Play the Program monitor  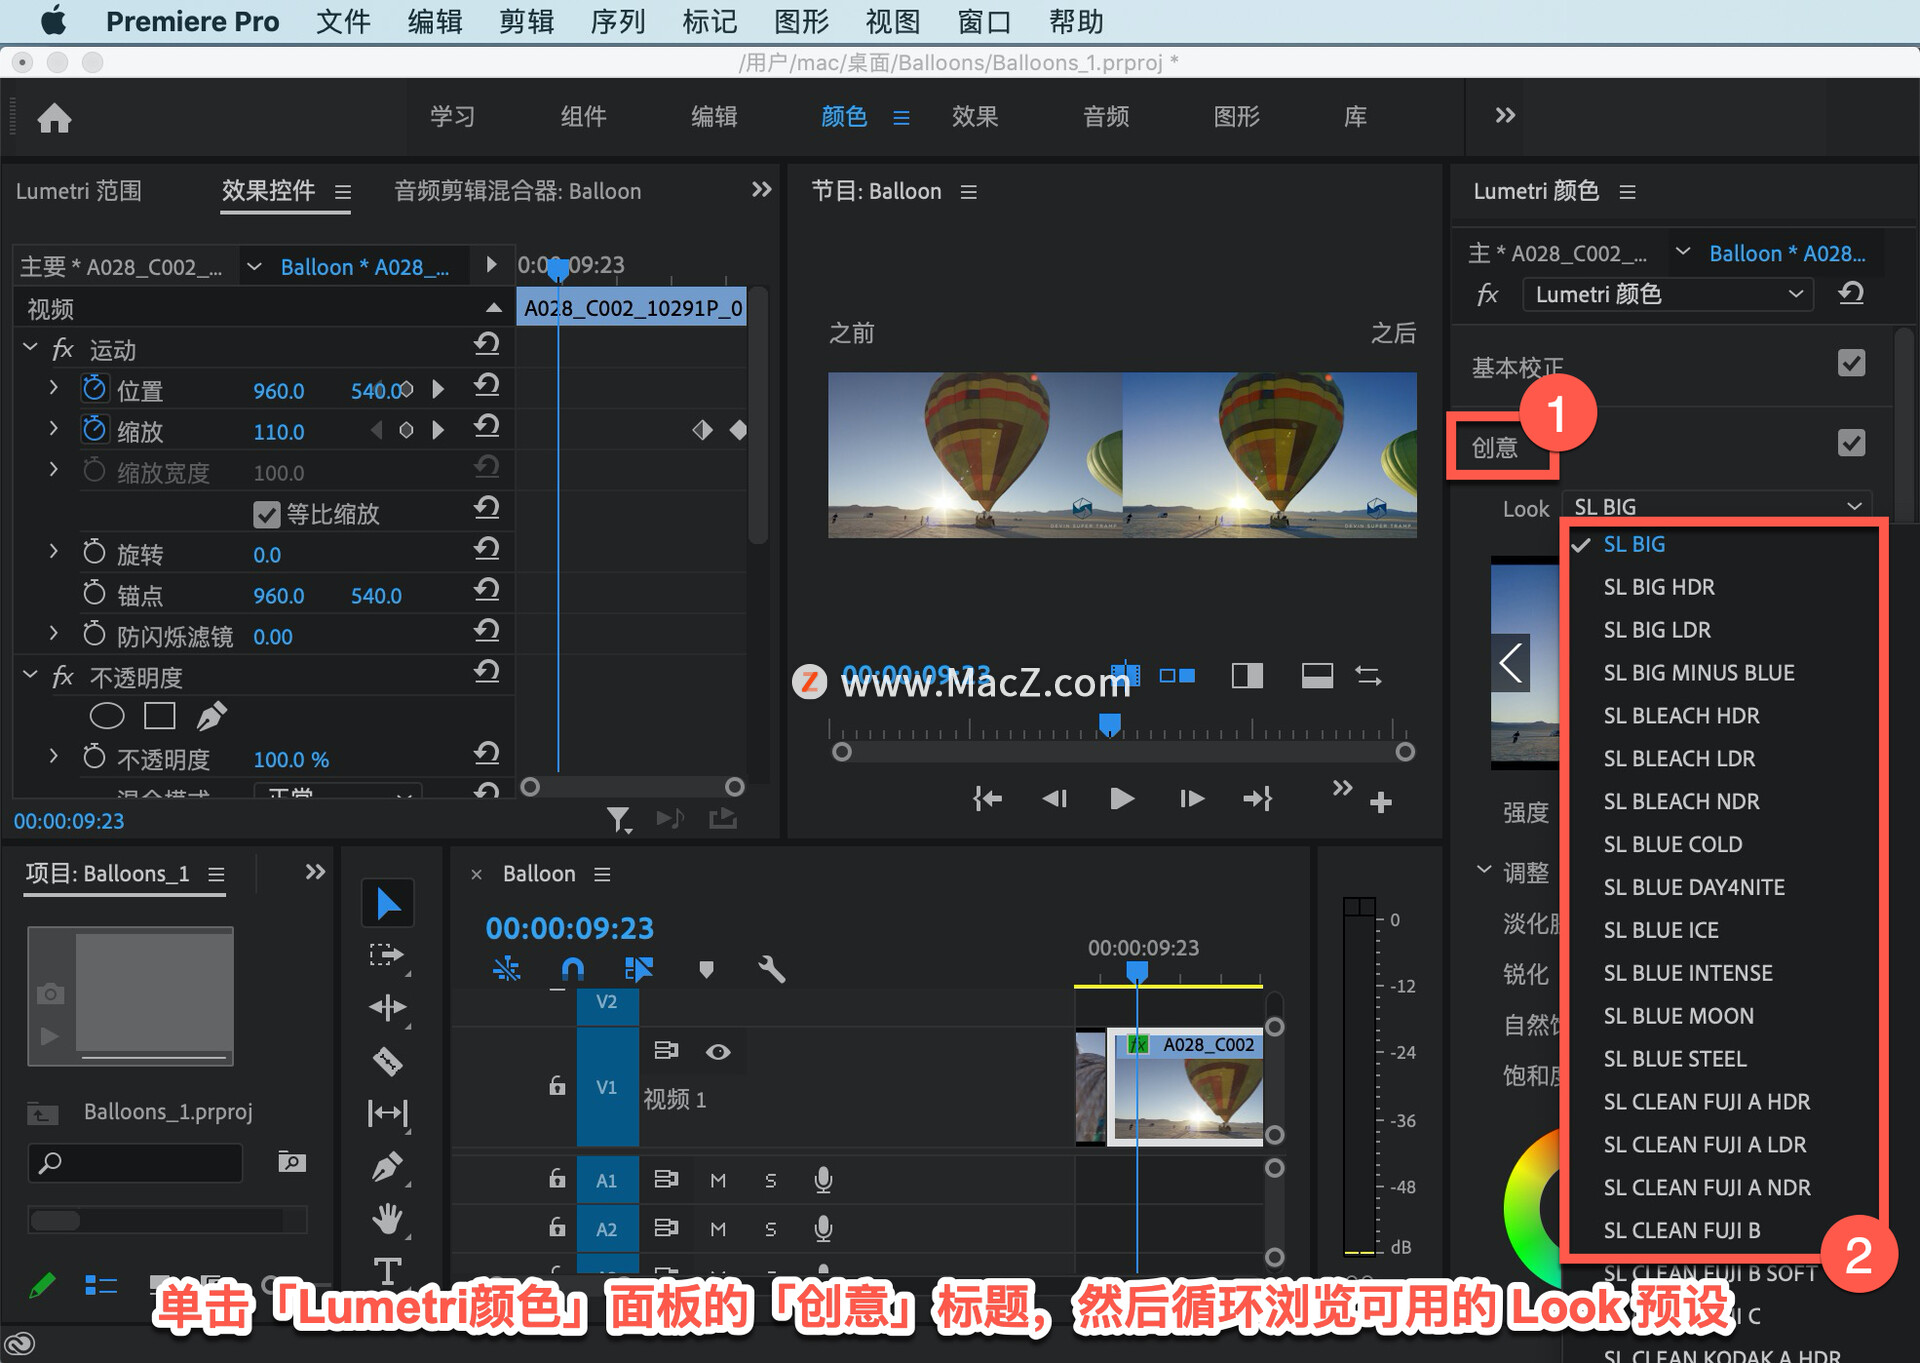1122,798
